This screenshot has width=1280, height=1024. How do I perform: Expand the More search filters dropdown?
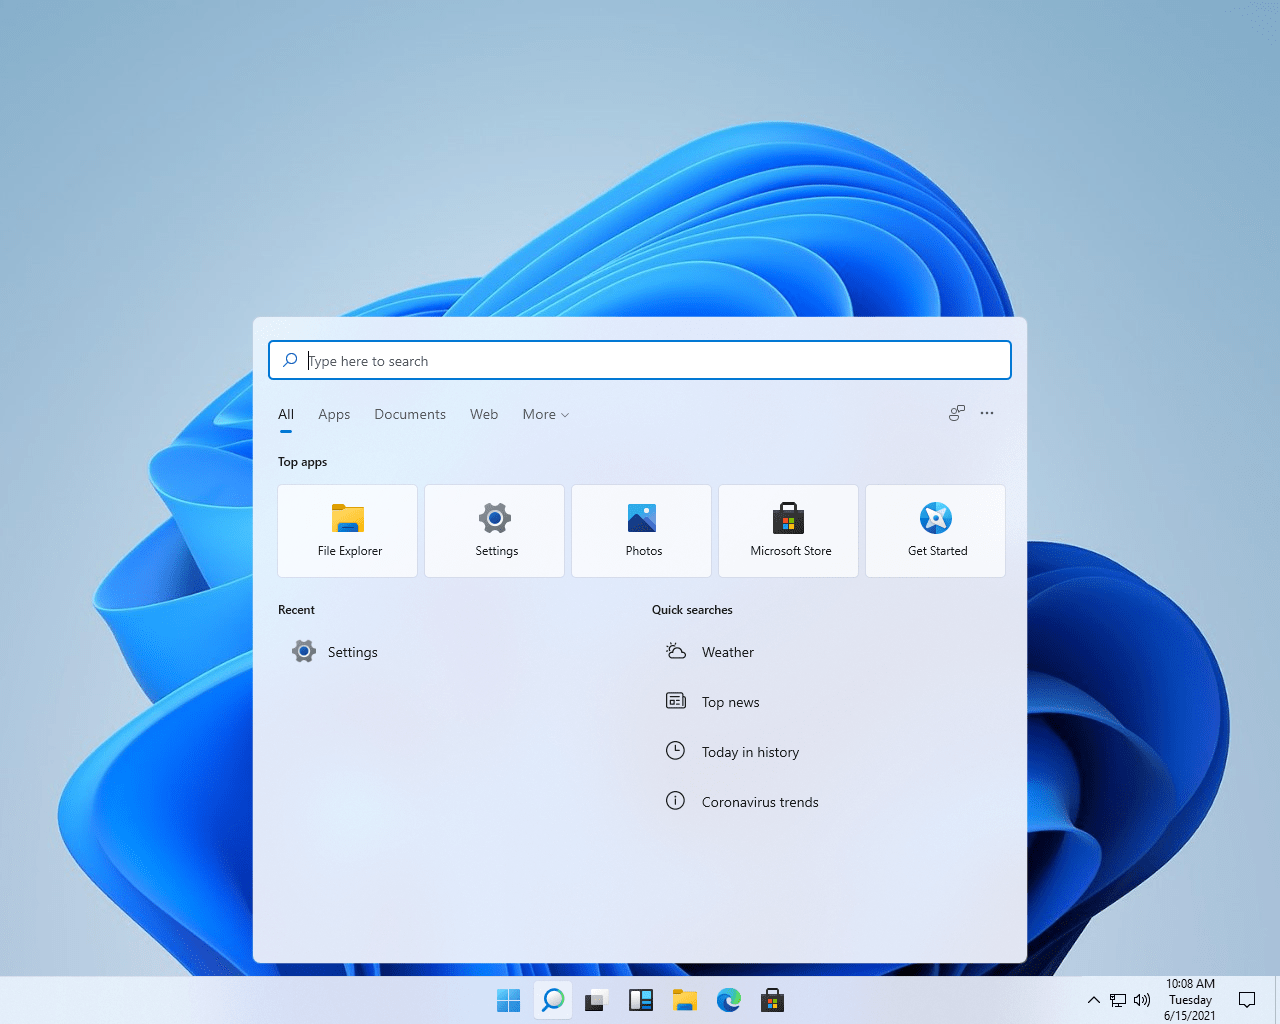tap(545, 414)
